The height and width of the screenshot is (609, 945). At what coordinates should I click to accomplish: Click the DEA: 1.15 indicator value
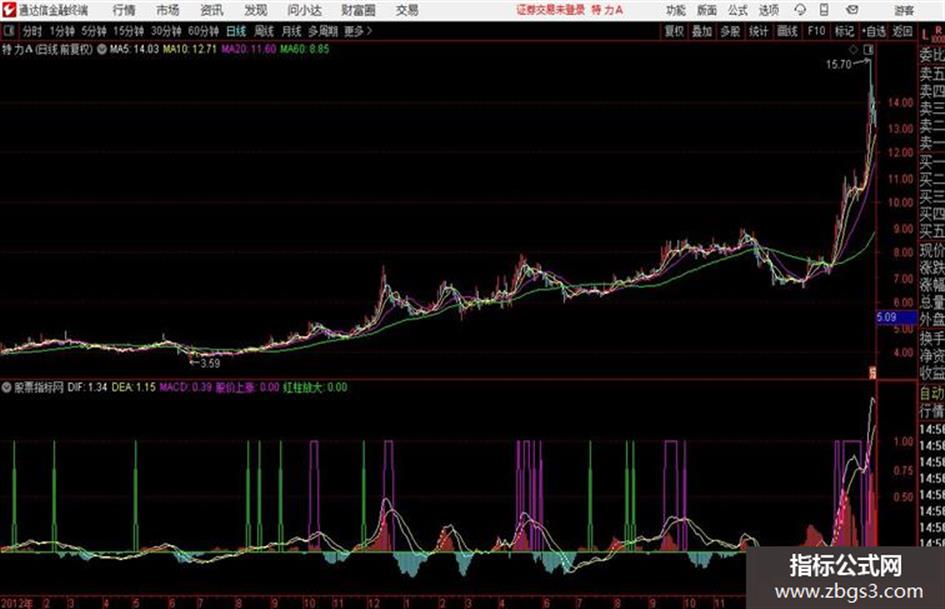[133, 388]
